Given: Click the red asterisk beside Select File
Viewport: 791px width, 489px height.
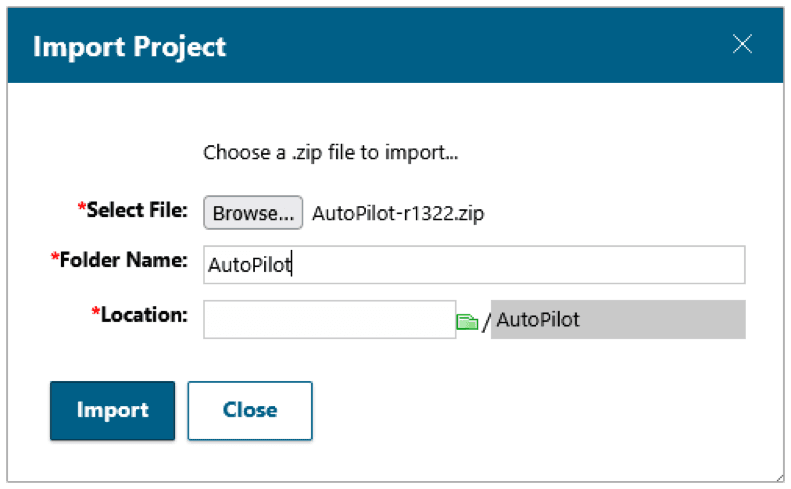Looking at the screenshot, I should pyautogui.click(x=81, y=209).
